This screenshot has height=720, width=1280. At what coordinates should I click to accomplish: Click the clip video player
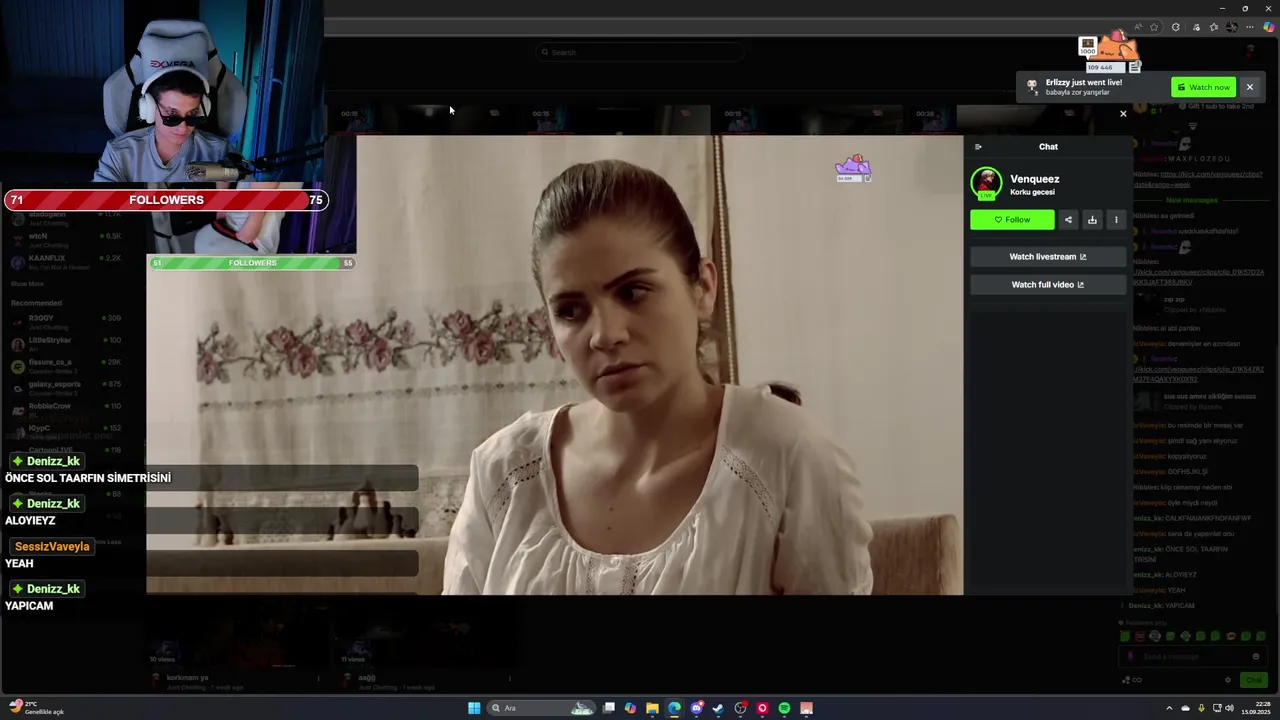(x=555, y=365)
